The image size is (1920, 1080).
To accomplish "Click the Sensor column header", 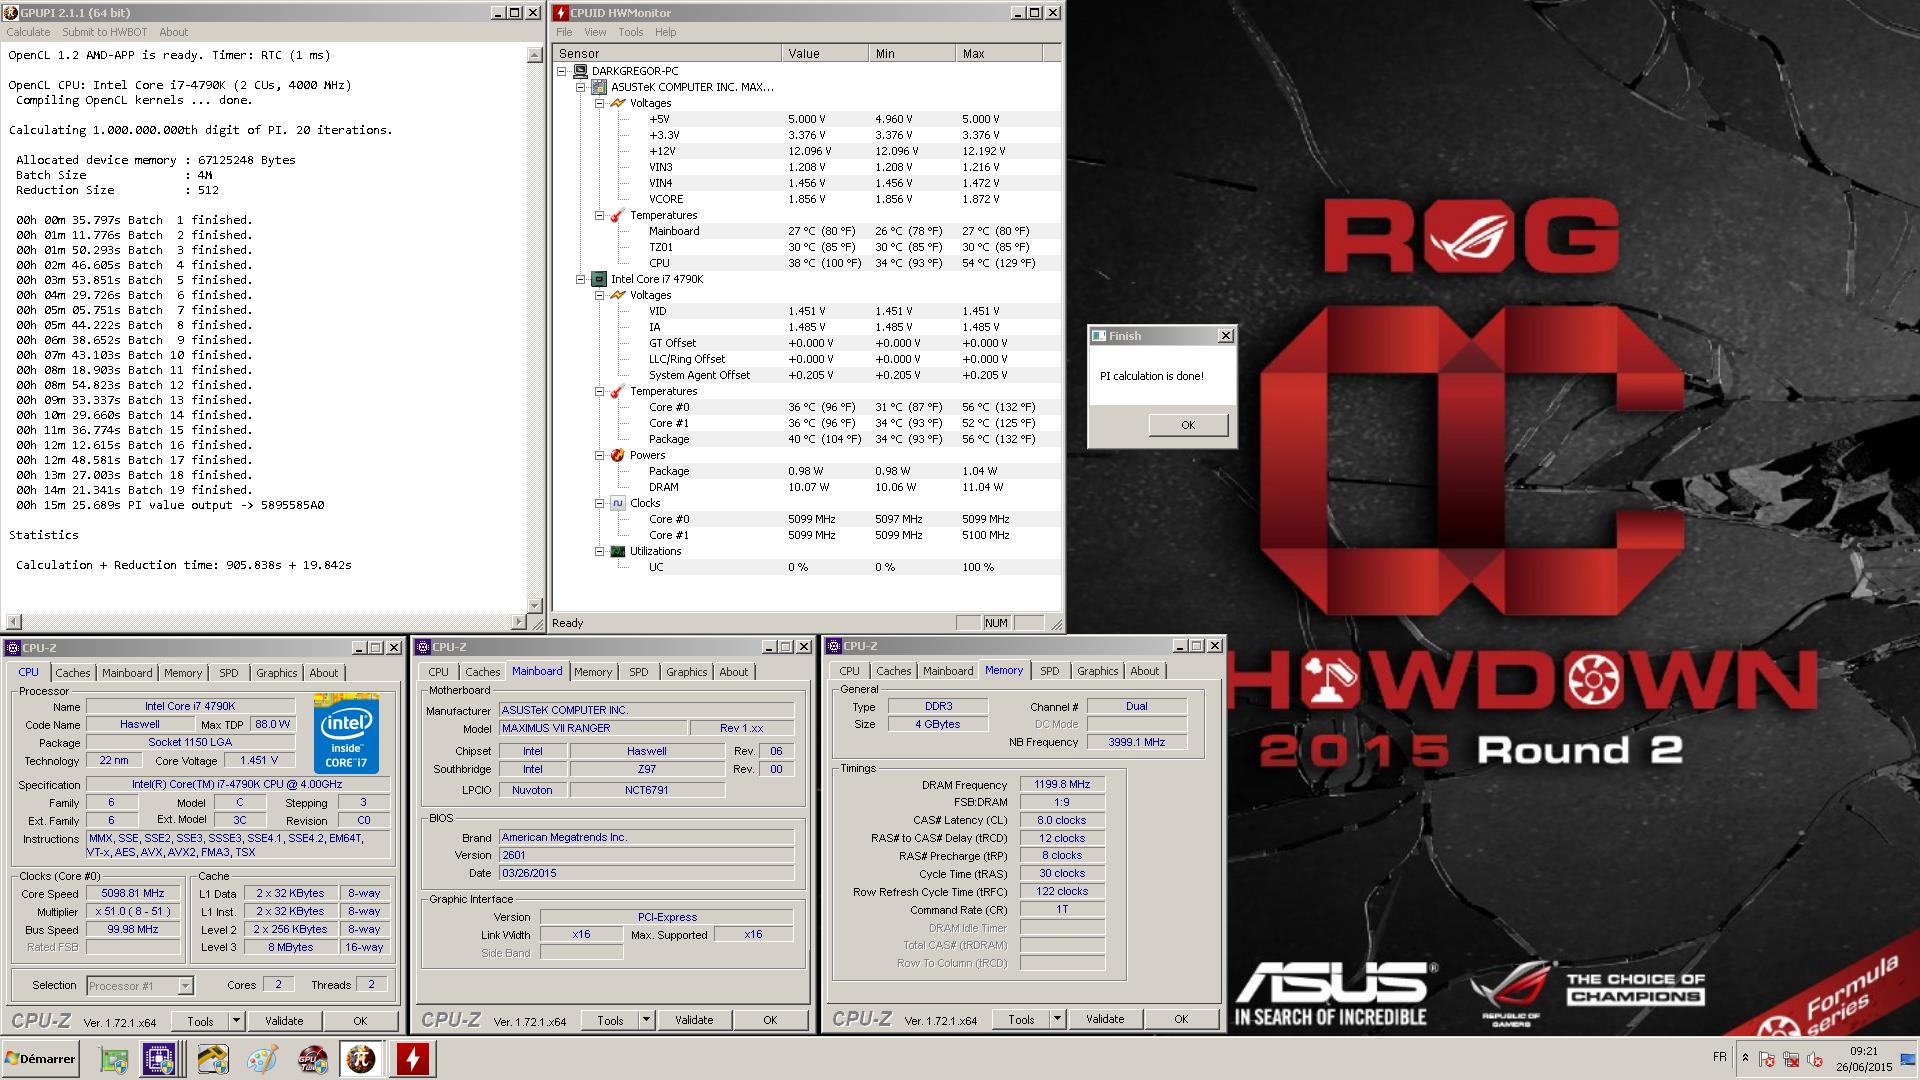I will coord(668,53).
